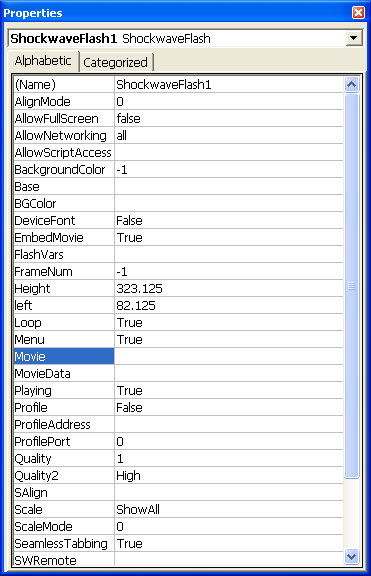Select the Profile property
The image size is (371, 576).
[x=64, y=407]
